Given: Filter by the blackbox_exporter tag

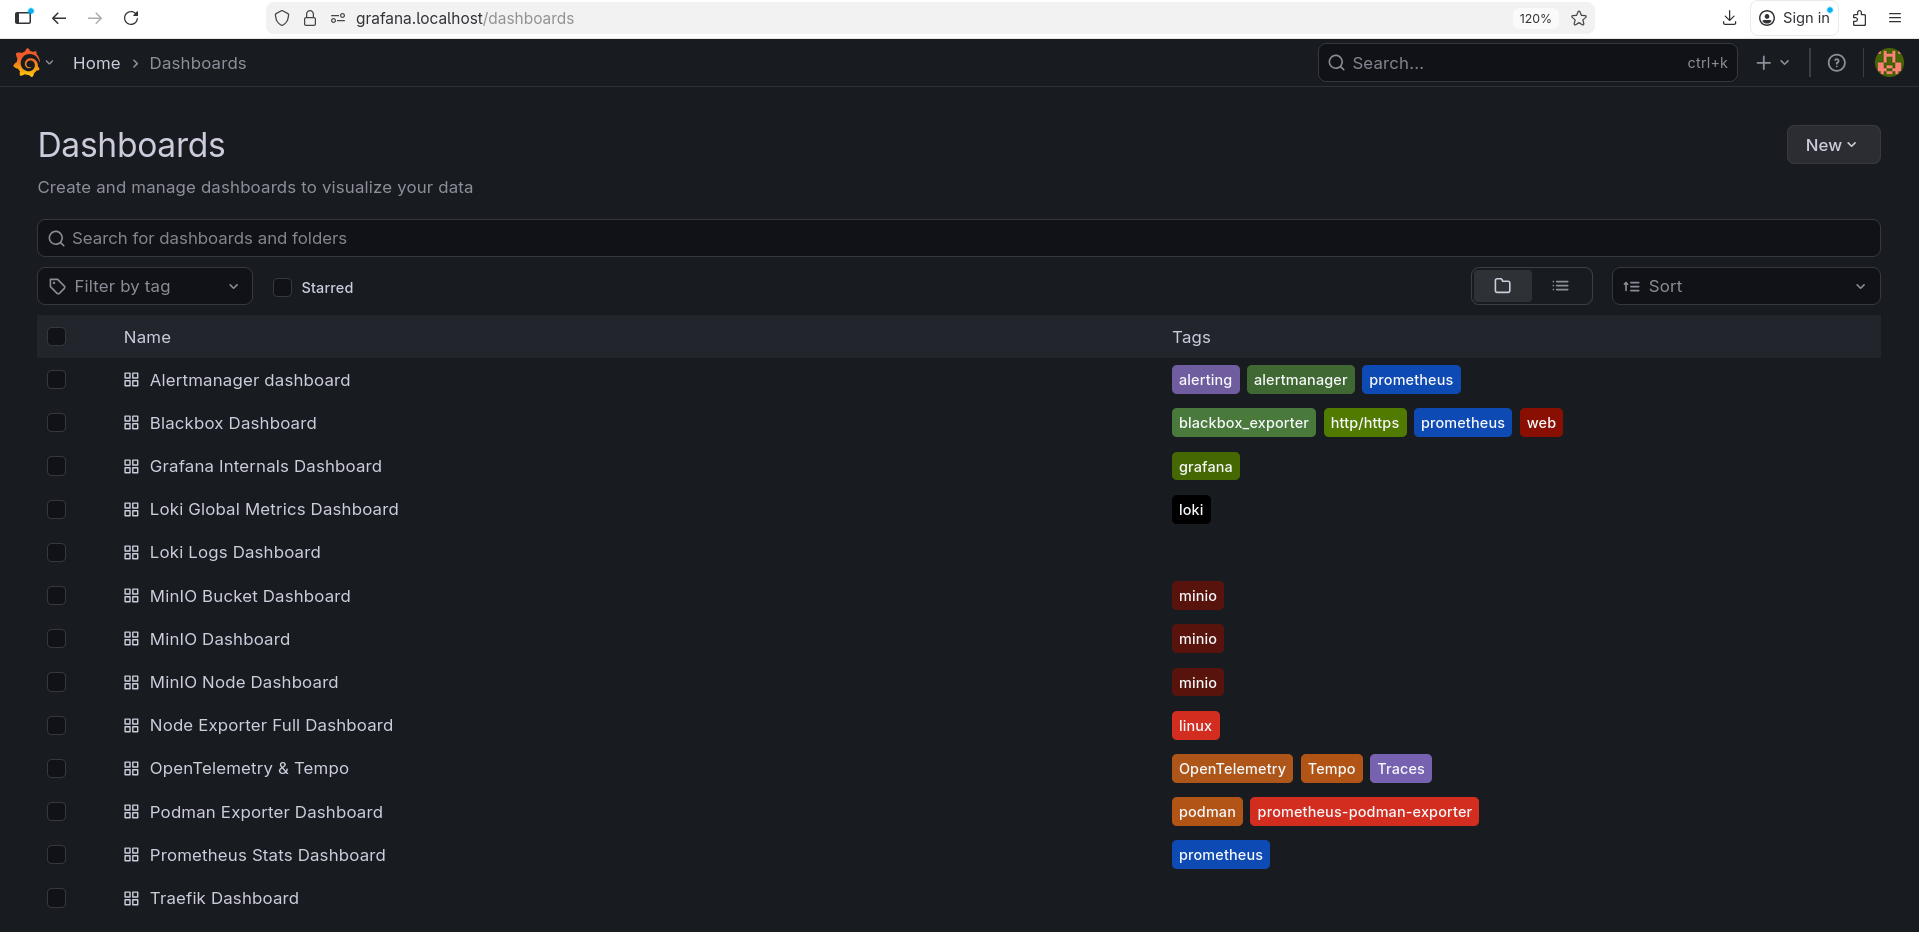Looking at the screenshot, I should (1243, 423).
